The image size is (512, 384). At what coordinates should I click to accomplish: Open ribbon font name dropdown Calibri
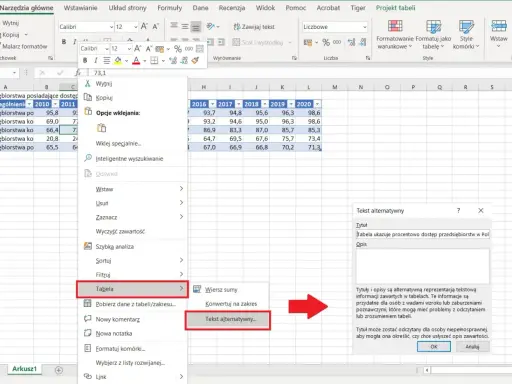(x=111, y=27)
